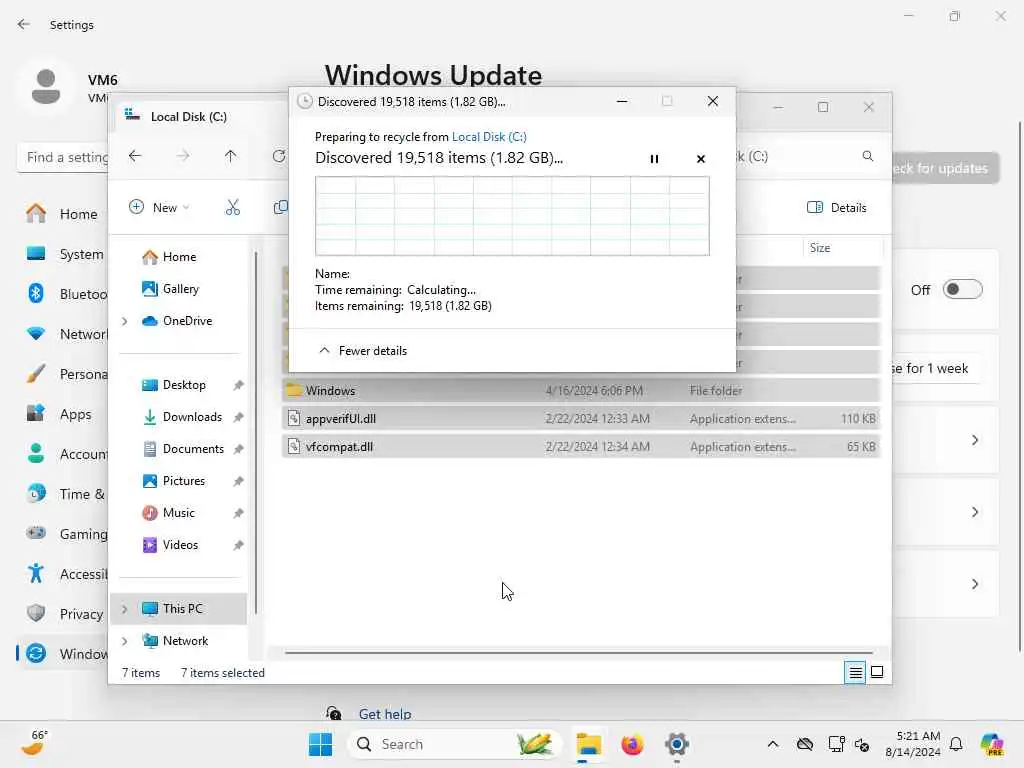Open the weather widget showing 66°
Viewport: 1024px width, 768px height.
pos(34,743)
